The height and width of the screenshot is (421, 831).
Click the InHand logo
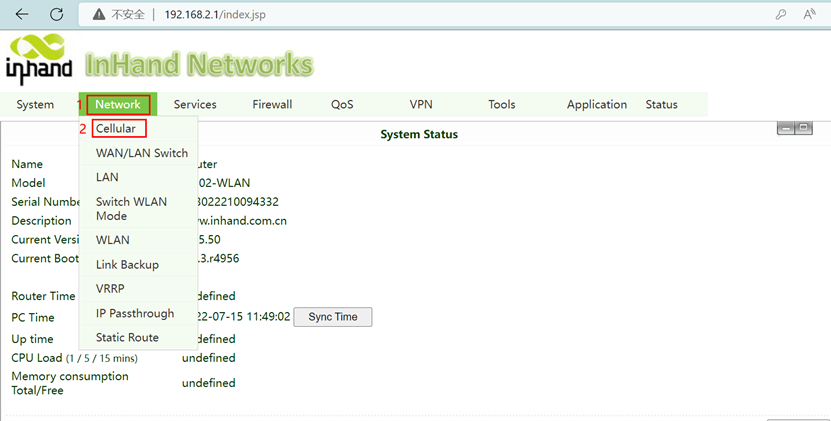[39, 59]
